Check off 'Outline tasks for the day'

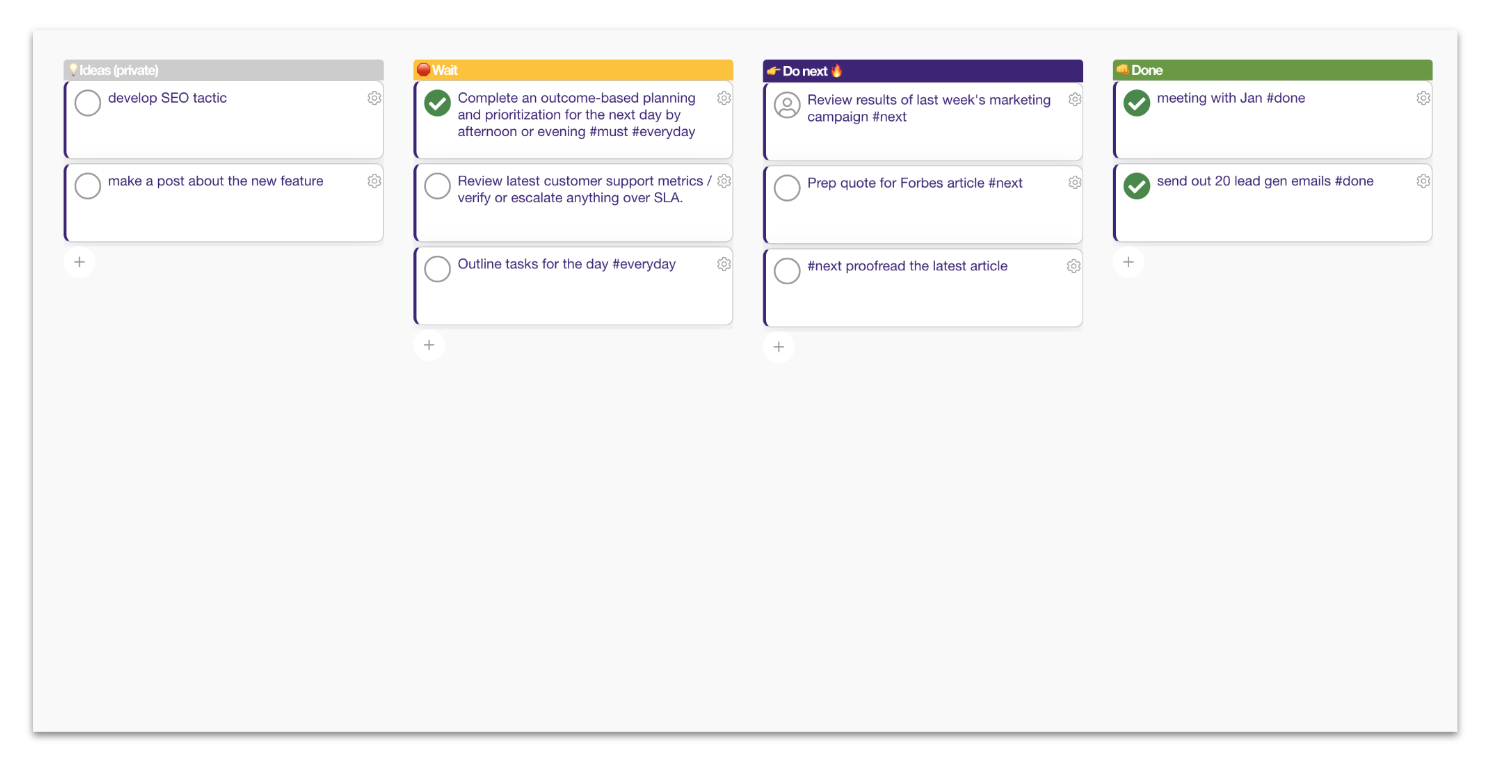(x=438, y=269)
